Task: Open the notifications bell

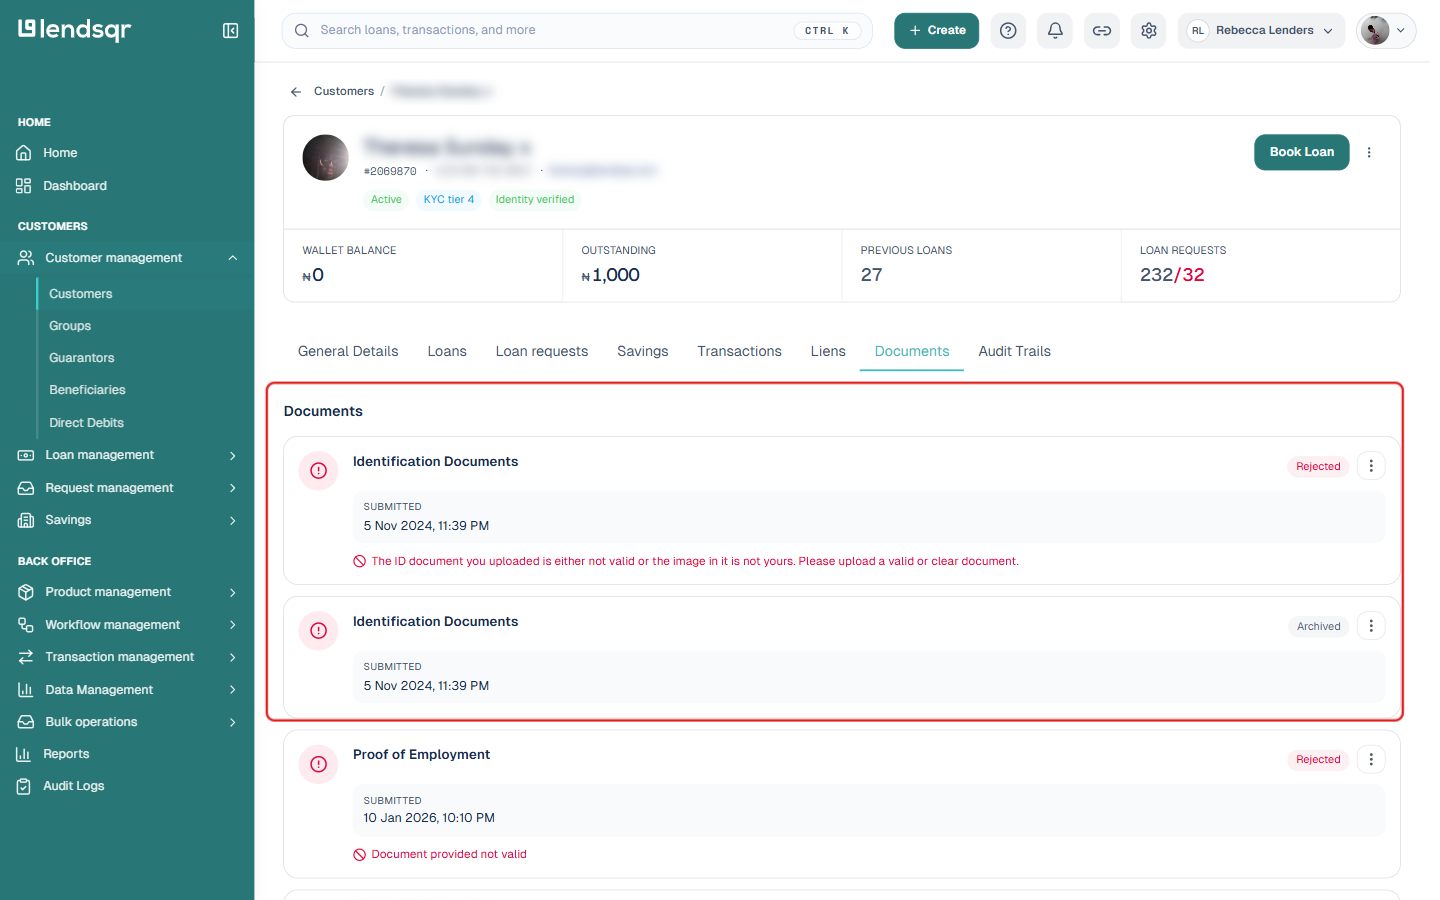Action: (1055, 31)
